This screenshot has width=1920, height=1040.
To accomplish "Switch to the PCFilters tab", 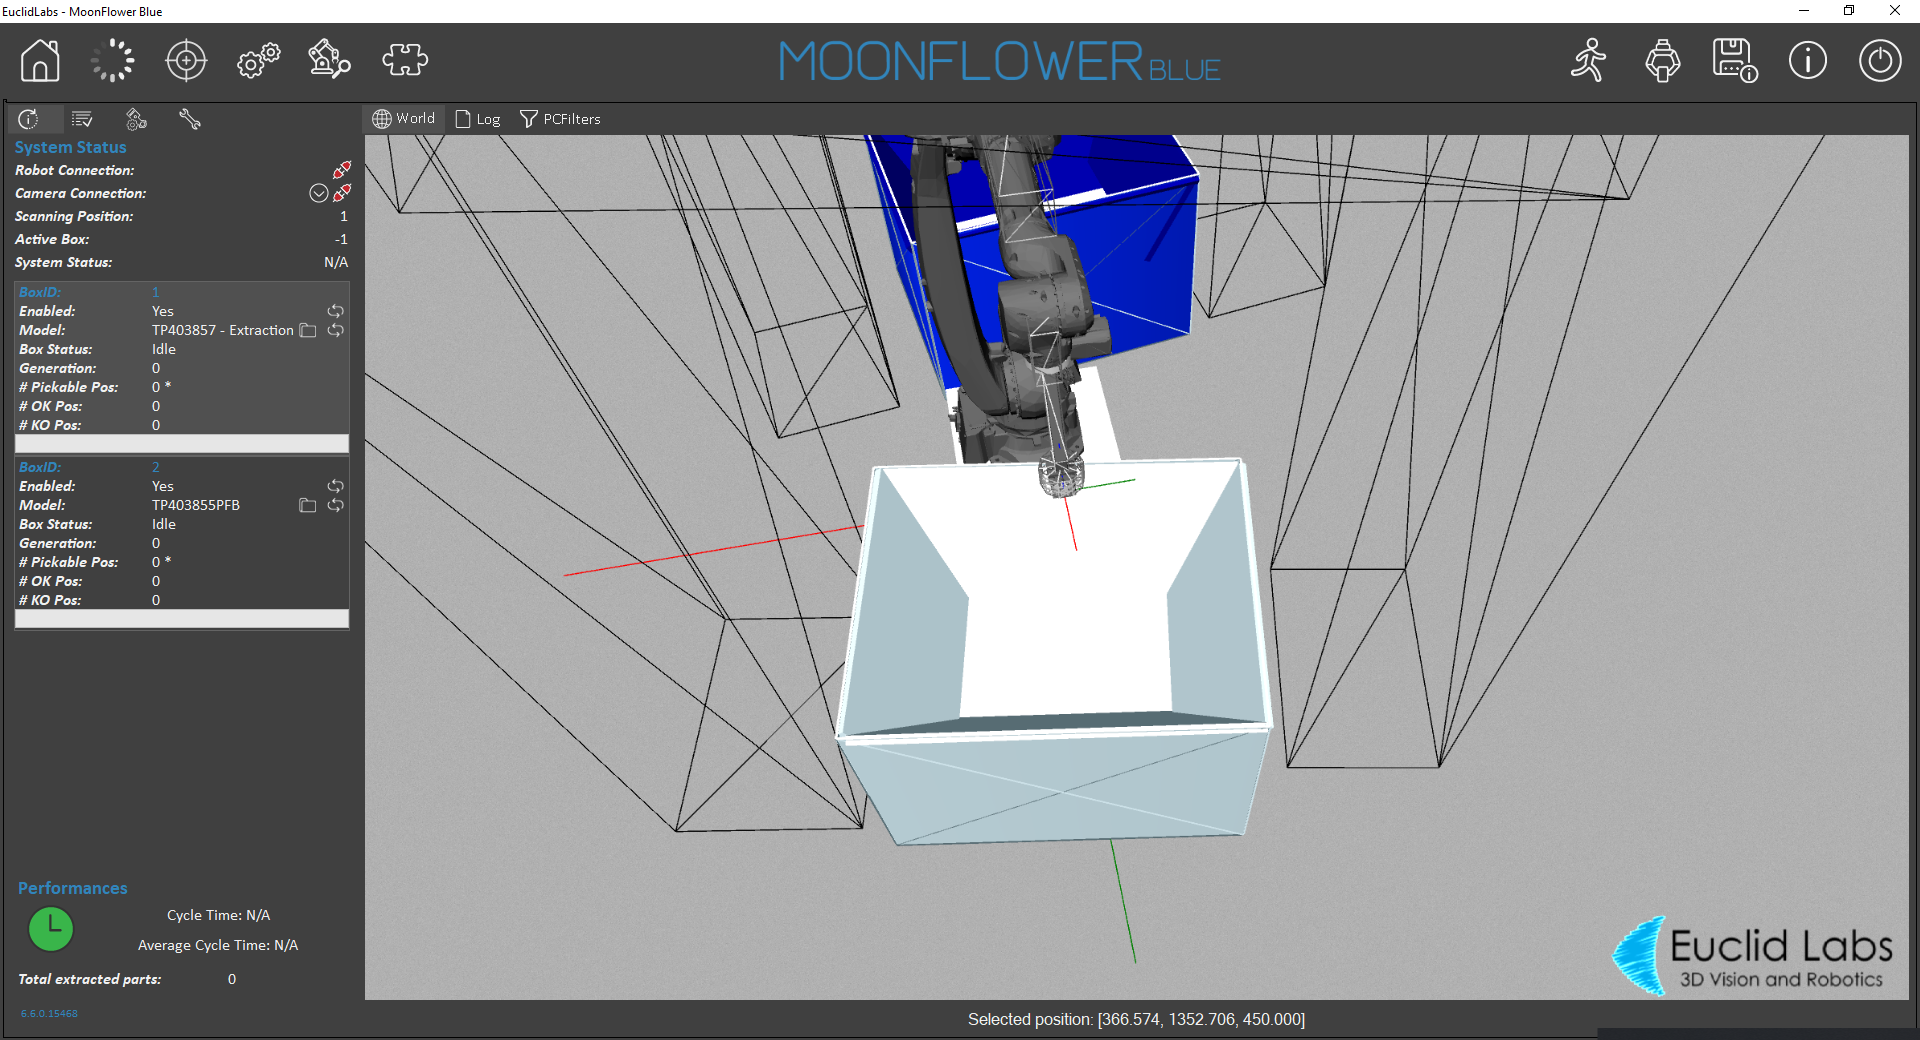I will 560,119.
